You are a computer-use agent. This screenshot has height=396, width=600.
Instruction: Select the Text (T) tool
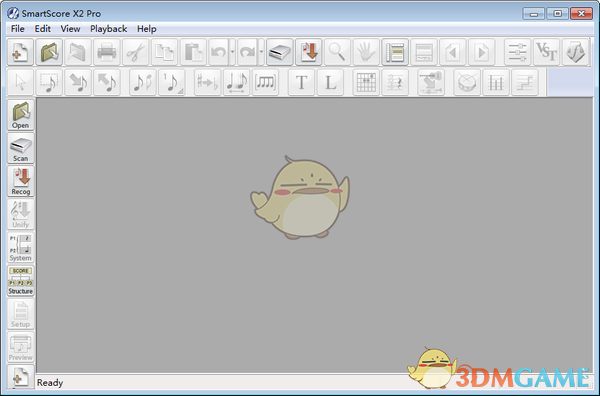tap(302, 82)
